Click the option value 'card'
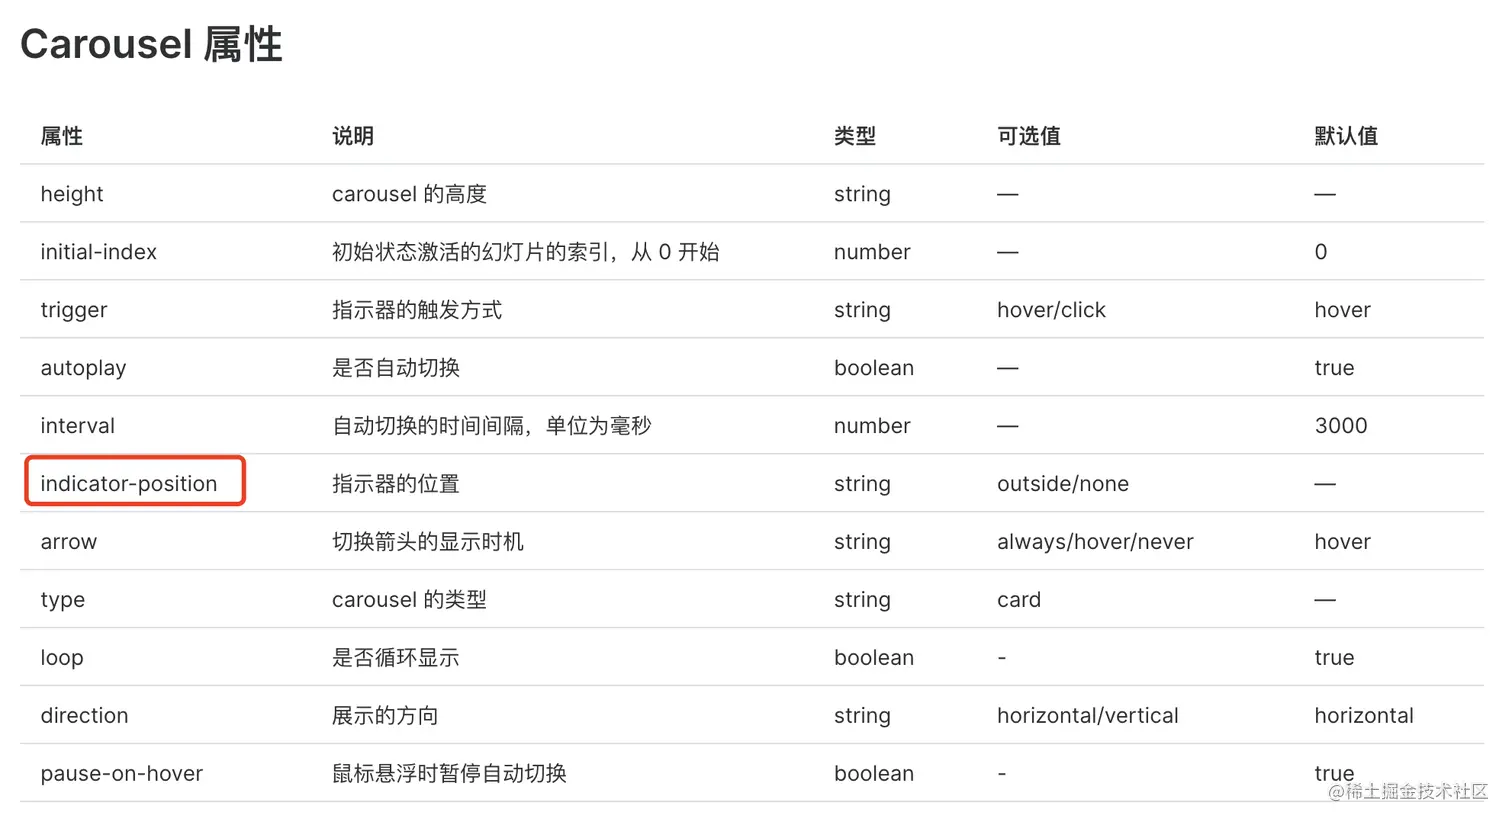This screenshot has width=1512, height=825. tap(1019, 600)
